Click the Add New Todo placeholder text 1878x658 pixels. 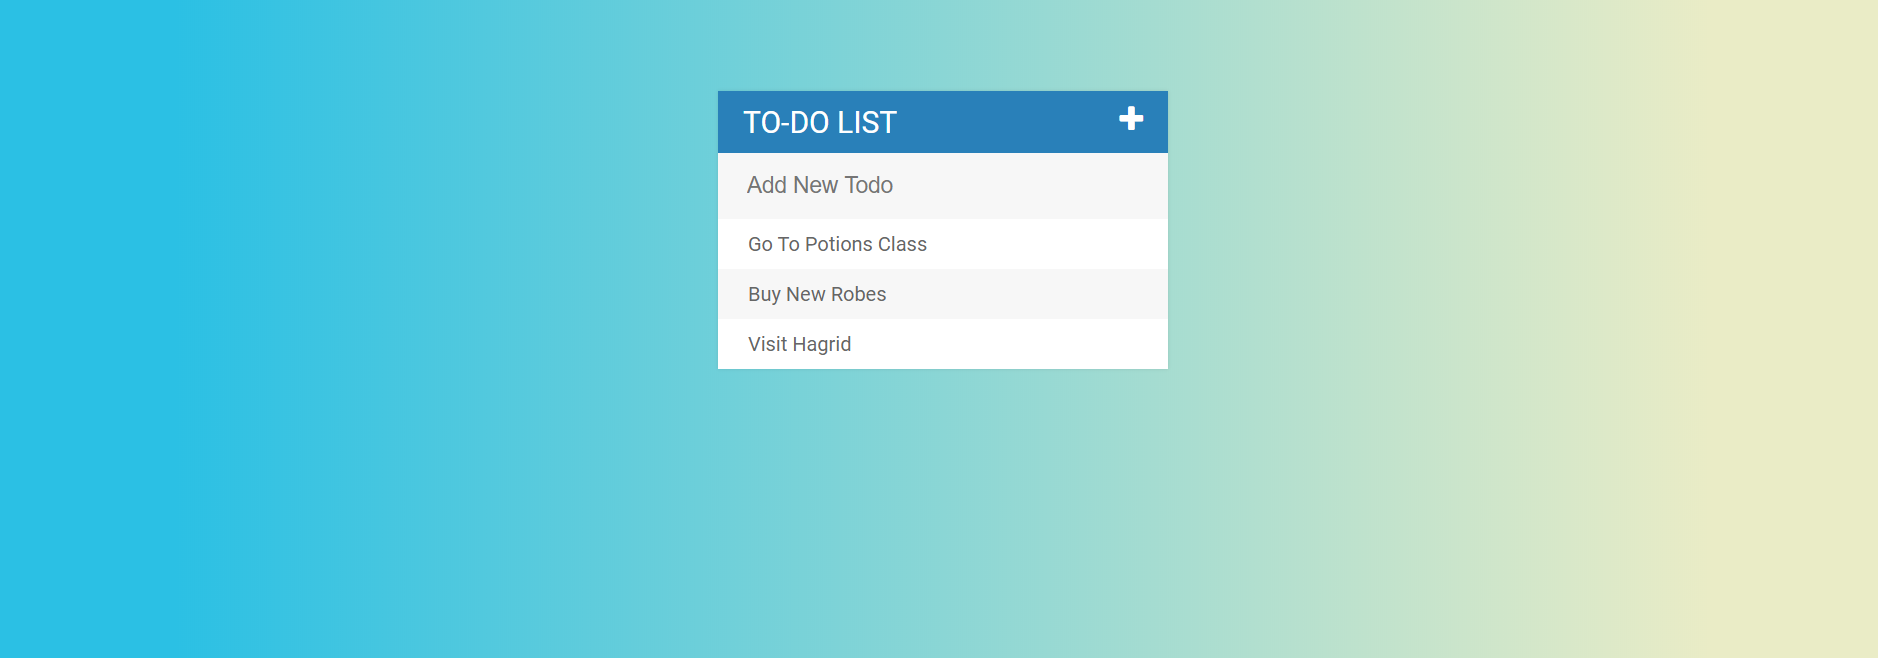[x=820, y=185]
